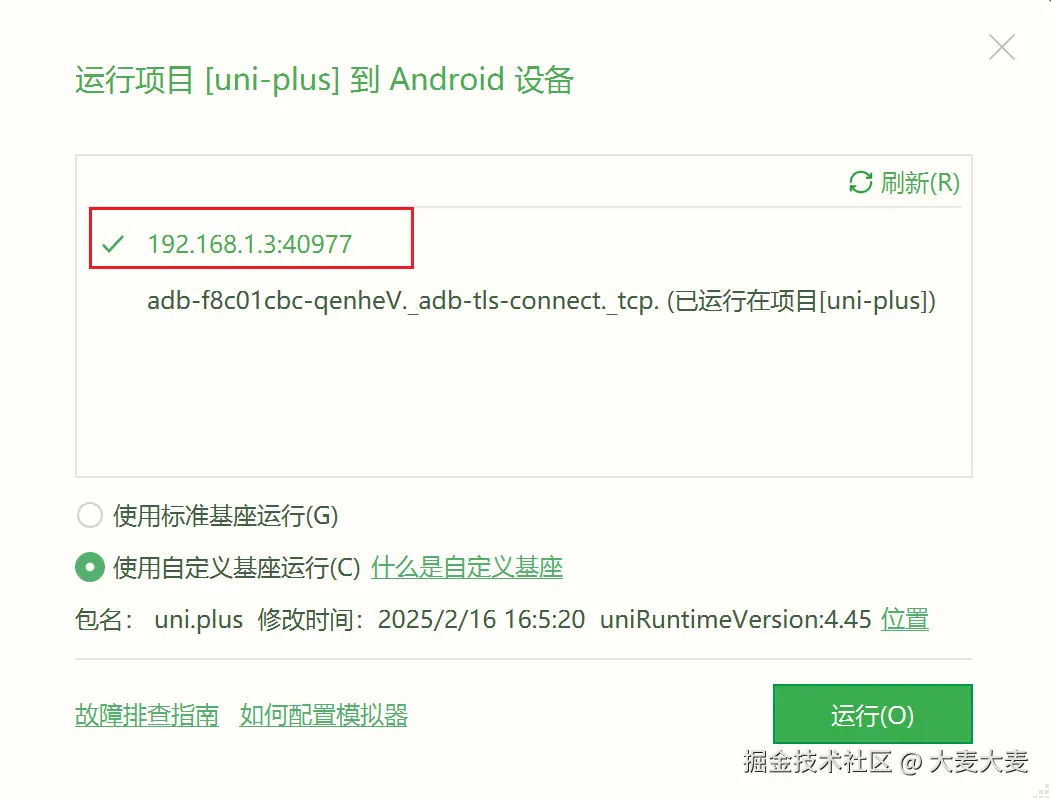Select the adb-f8c01cbc-qenheV tcp device entry
This screenshot has width=1051, height=798.
pyautogui.click(x=541, y=301)
